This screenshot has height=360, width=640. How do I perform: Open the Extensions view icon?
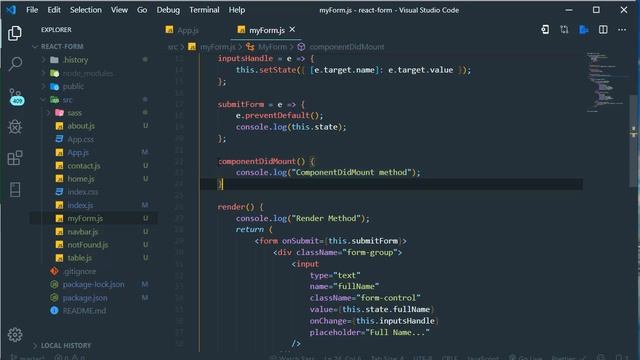(x=15, y=158)
